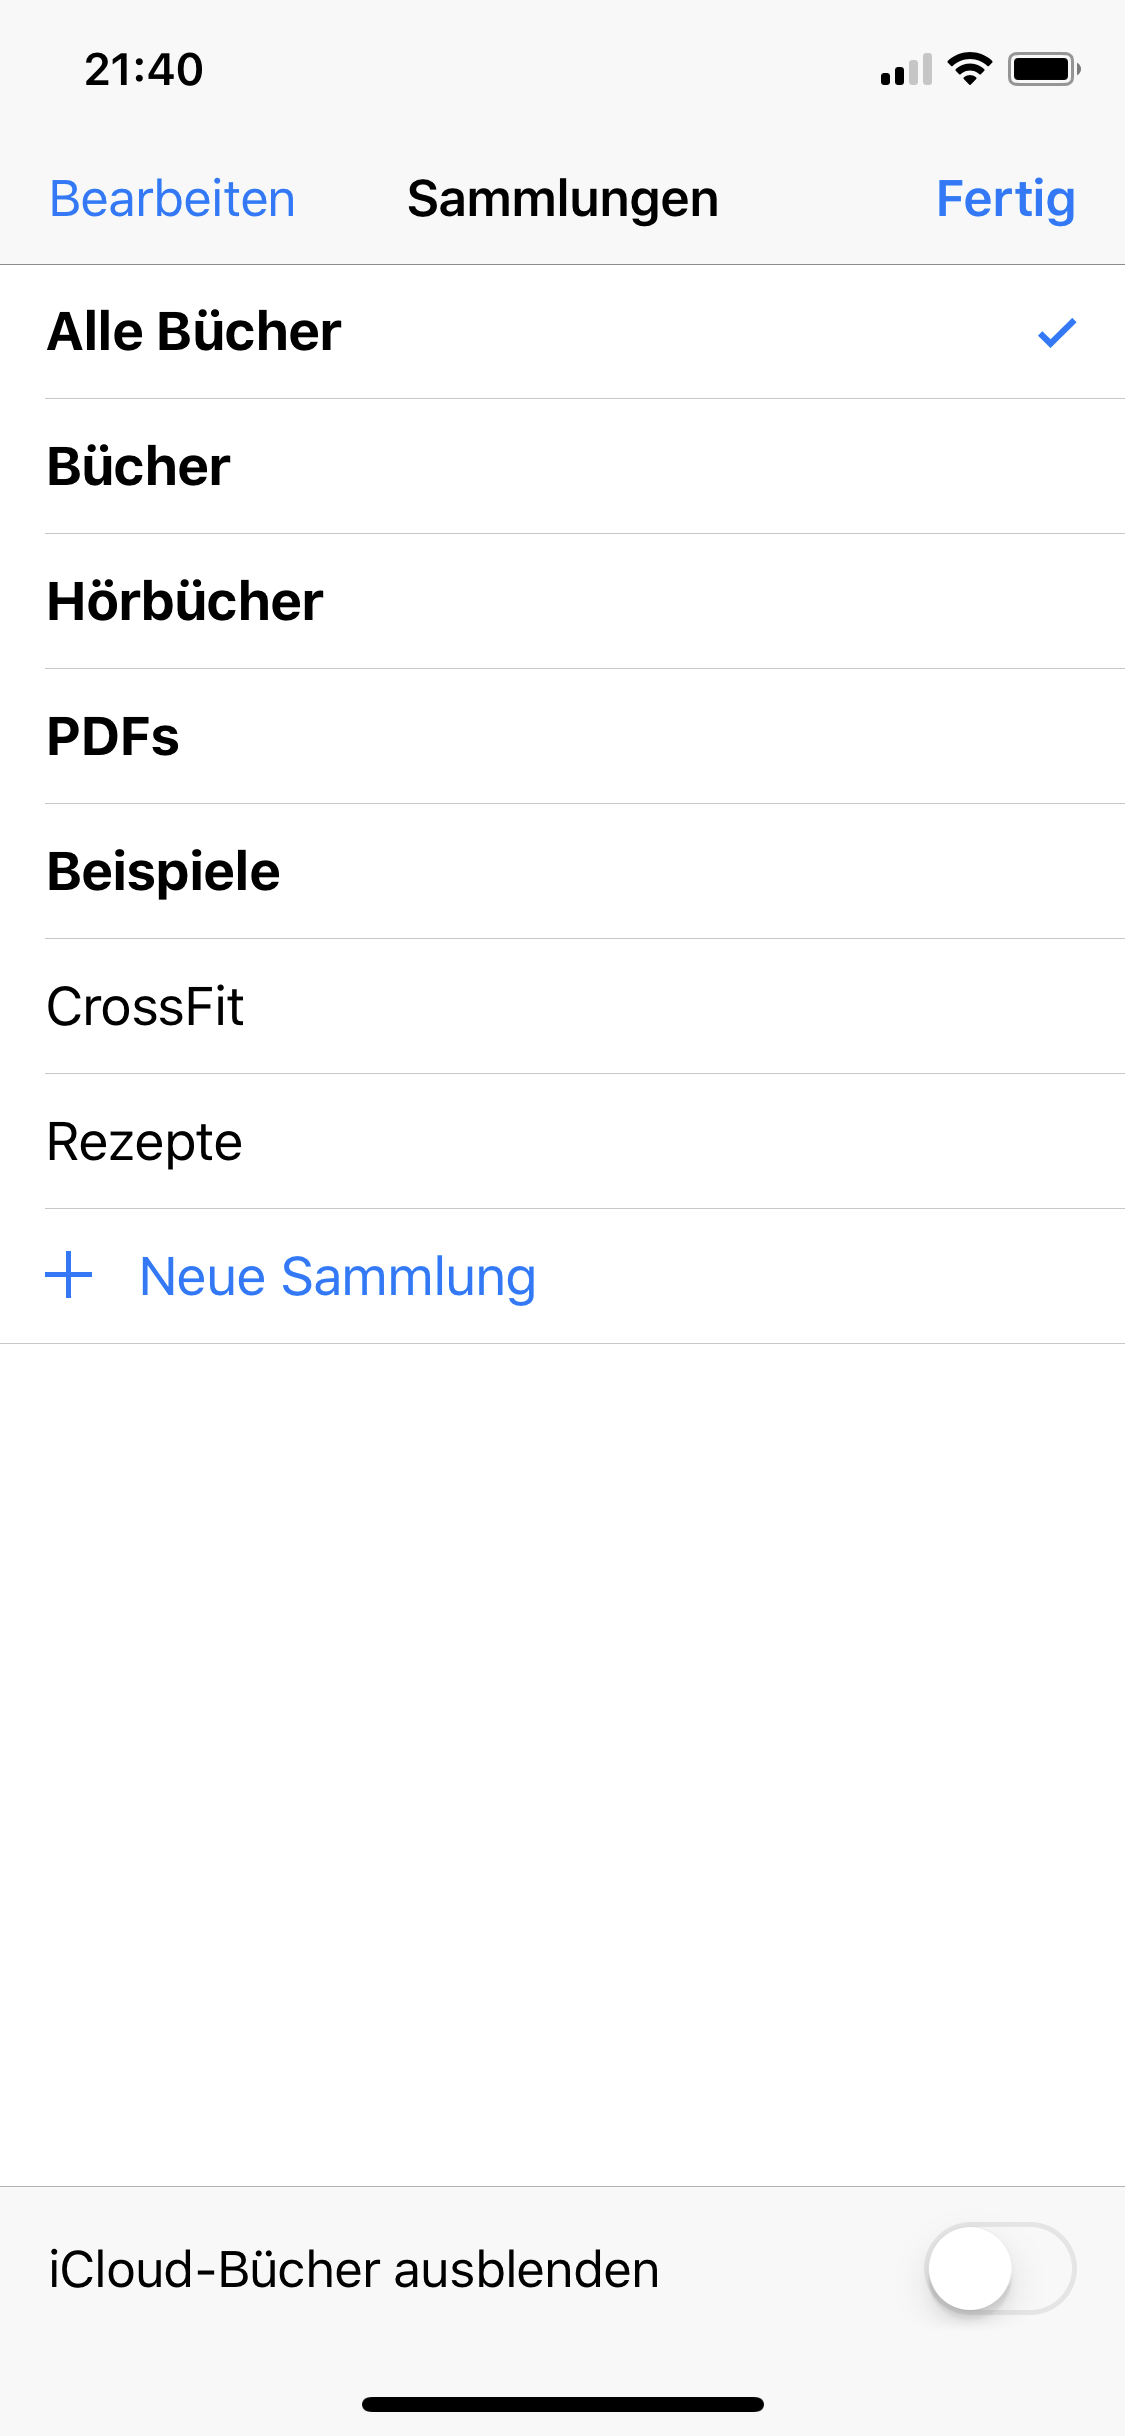
Task: Open the Rezepte collection
Action: (145, 1142)
